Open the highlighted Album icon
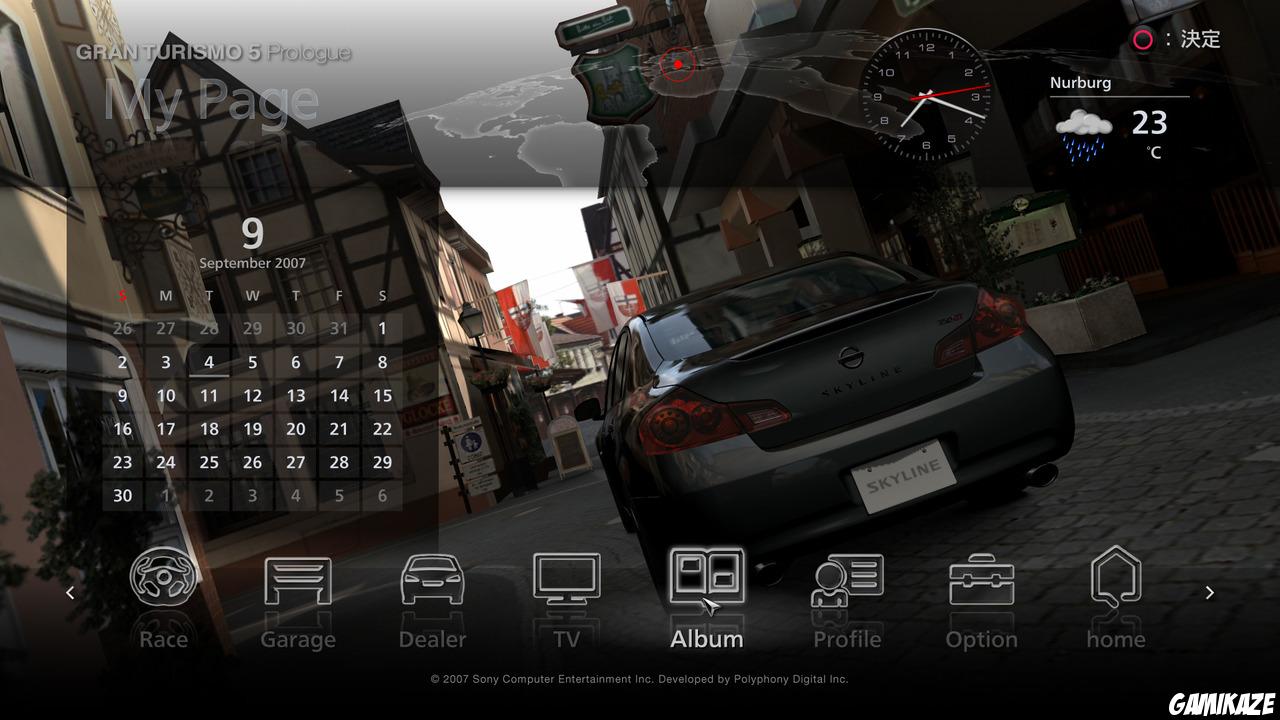Viewport: 1280px width, 720px height. (706, 578)
